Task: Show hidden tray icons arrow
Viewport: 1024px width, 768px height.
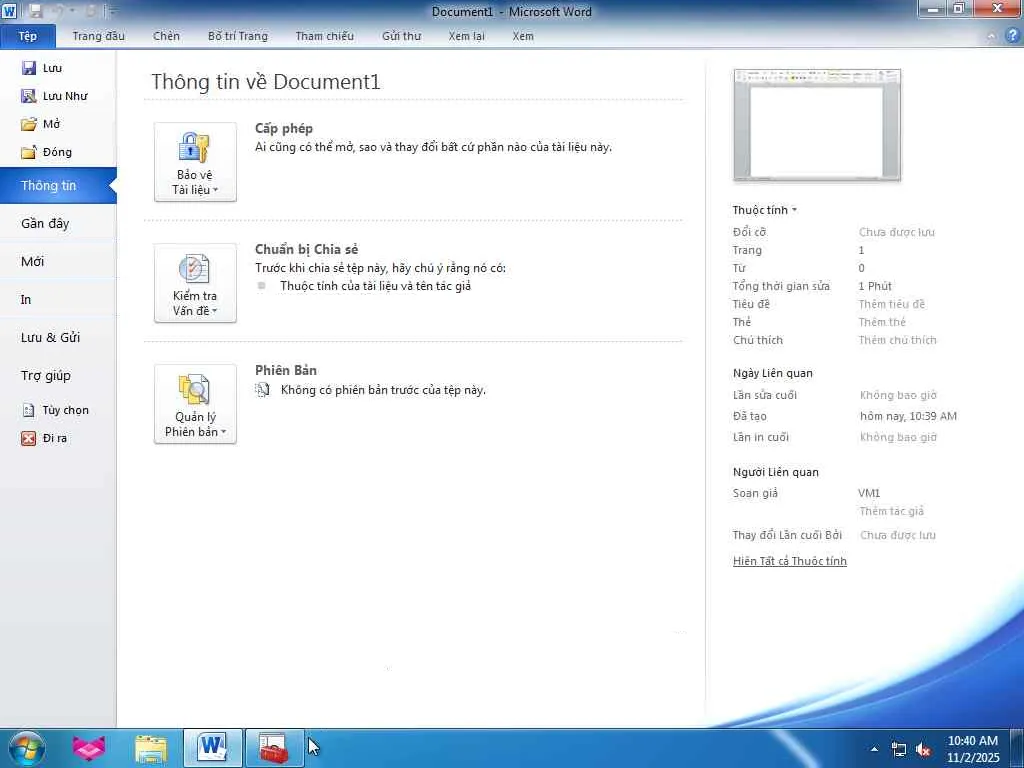Action: pyautogui.click(x=874, y=749)
